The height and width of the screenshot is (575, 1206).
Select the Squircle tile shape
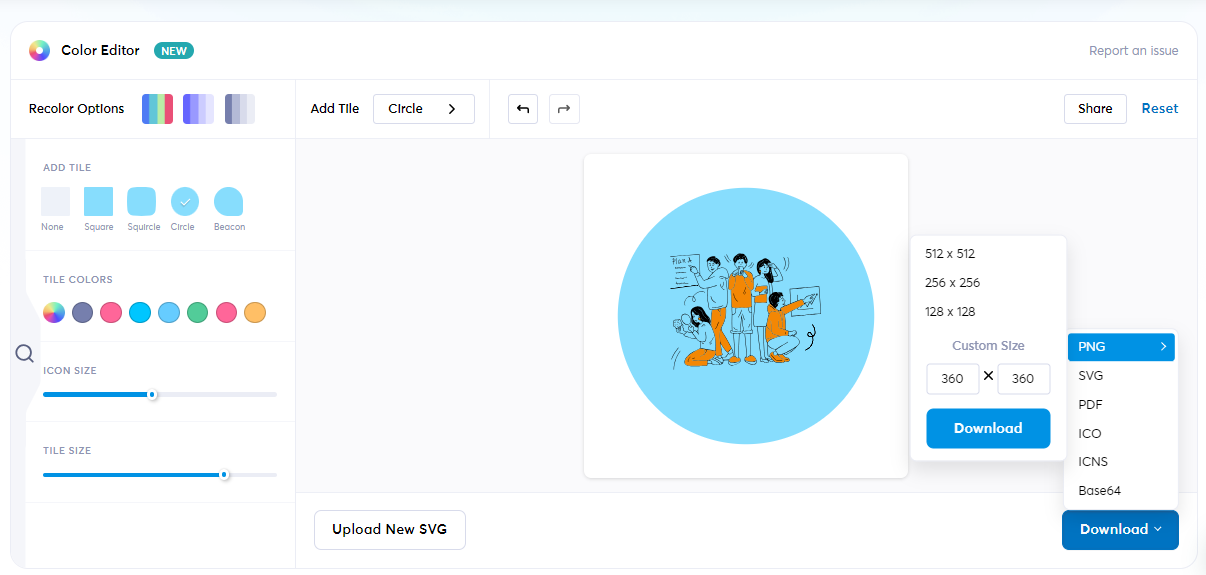[141, 202]
